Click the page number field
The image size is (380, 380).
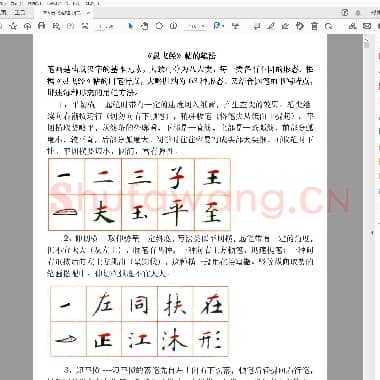(x=102, y=26)
